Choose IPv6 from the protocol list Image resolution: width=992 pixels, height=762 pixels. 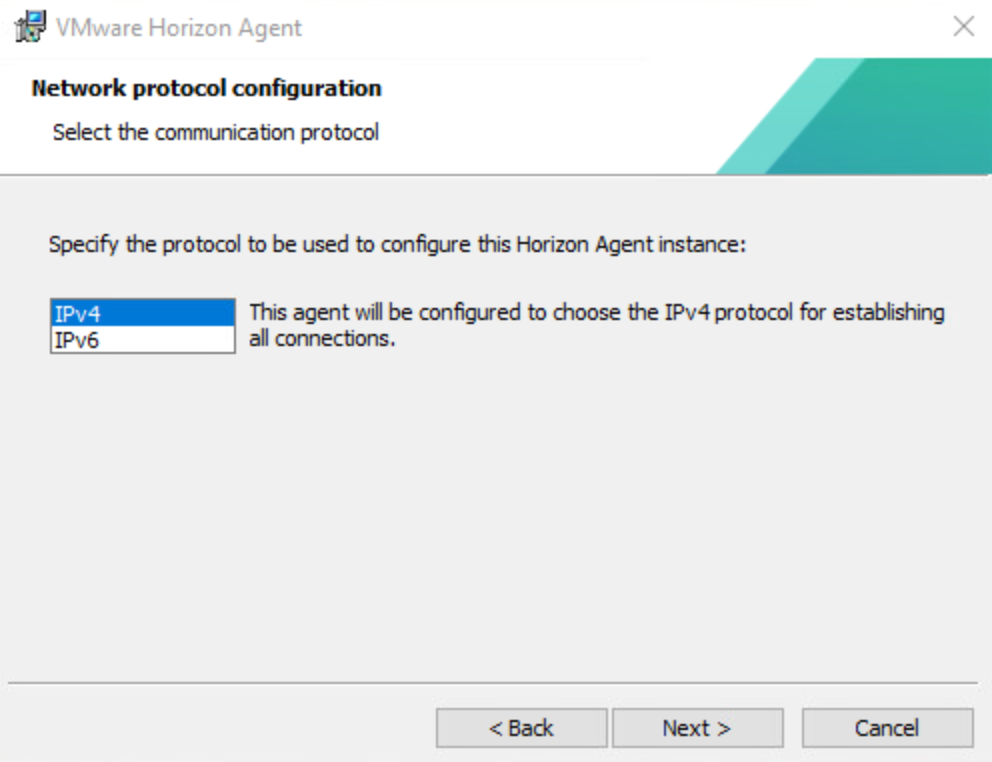[x=142, y=341]
